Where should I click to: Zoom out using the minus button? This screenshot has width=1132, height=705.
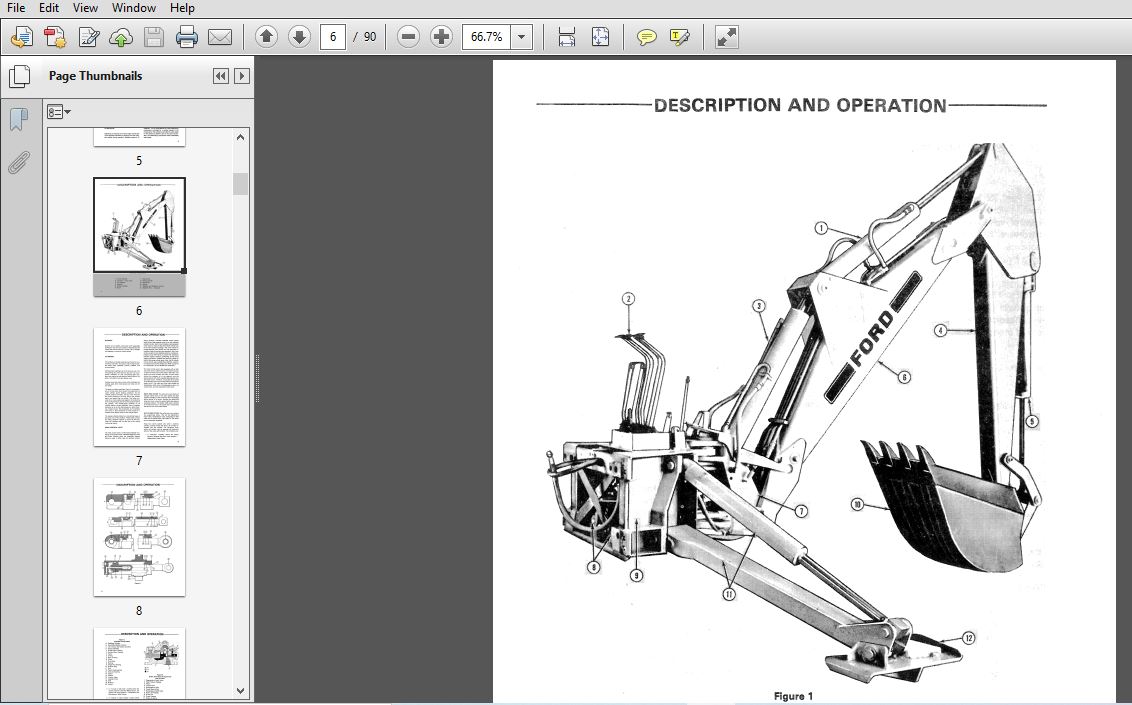(x=408, y=37)
